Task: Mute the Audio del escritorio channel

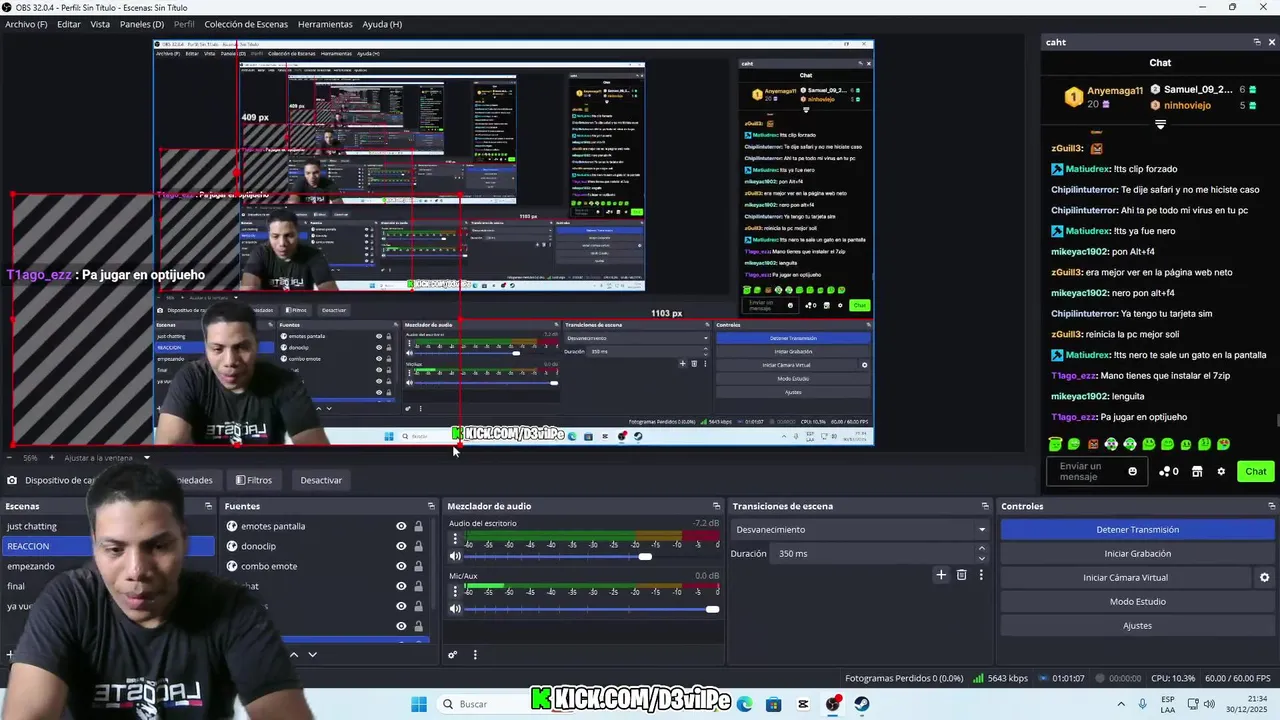Action: pos(455,556)
